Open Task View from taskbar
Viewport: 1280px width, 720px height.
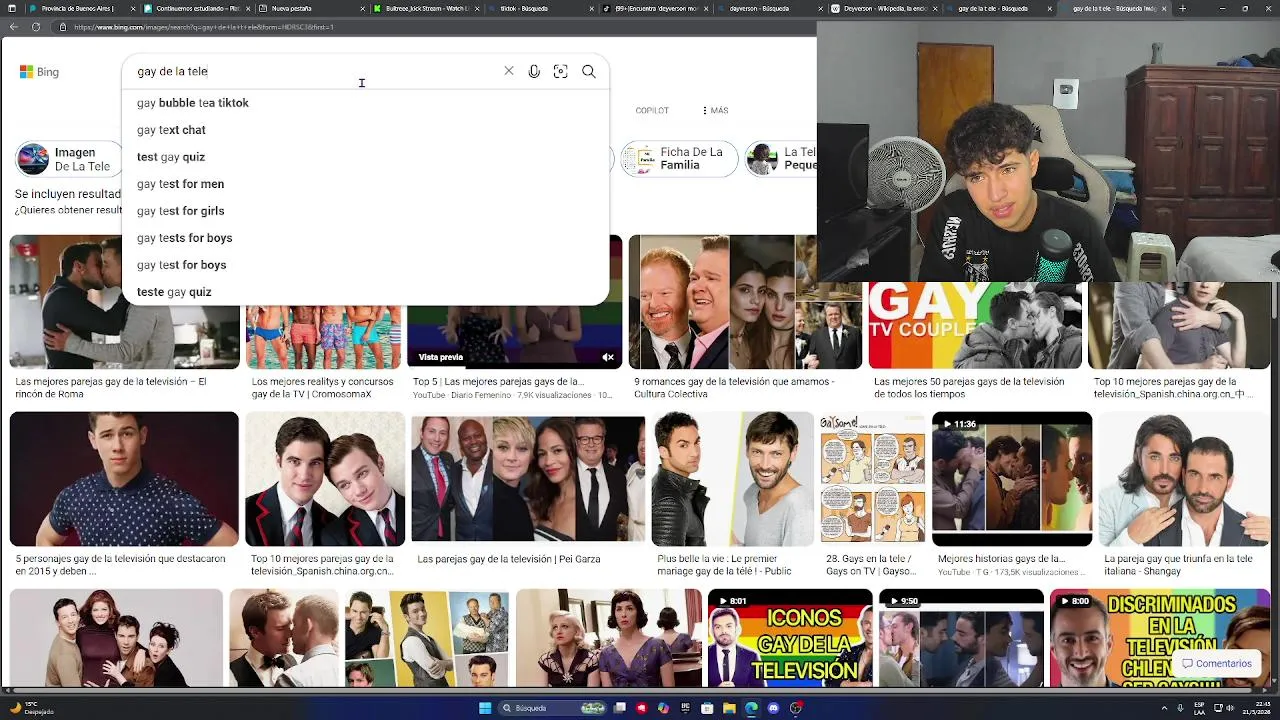click(620, 708)
